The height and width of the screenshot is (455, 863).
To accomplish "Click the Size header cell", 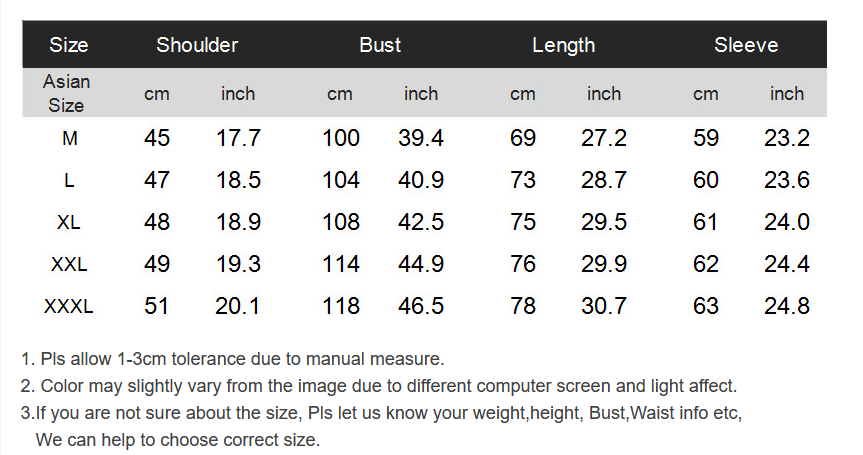I will click(x=69, y=45).
